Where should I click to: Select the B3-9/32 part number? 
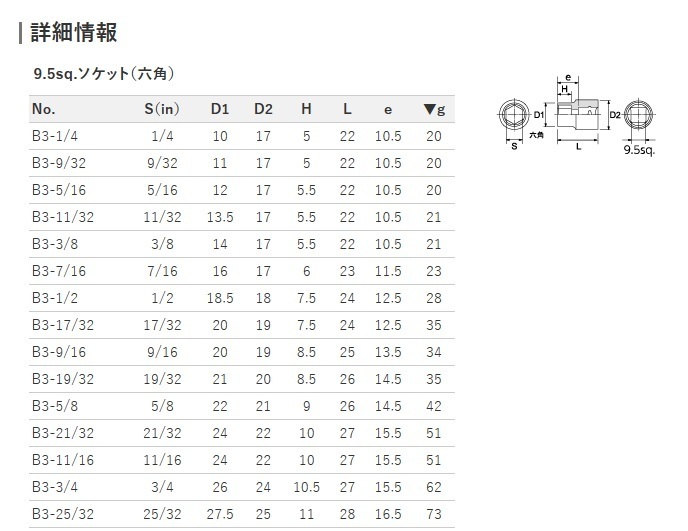coord(59,163)
